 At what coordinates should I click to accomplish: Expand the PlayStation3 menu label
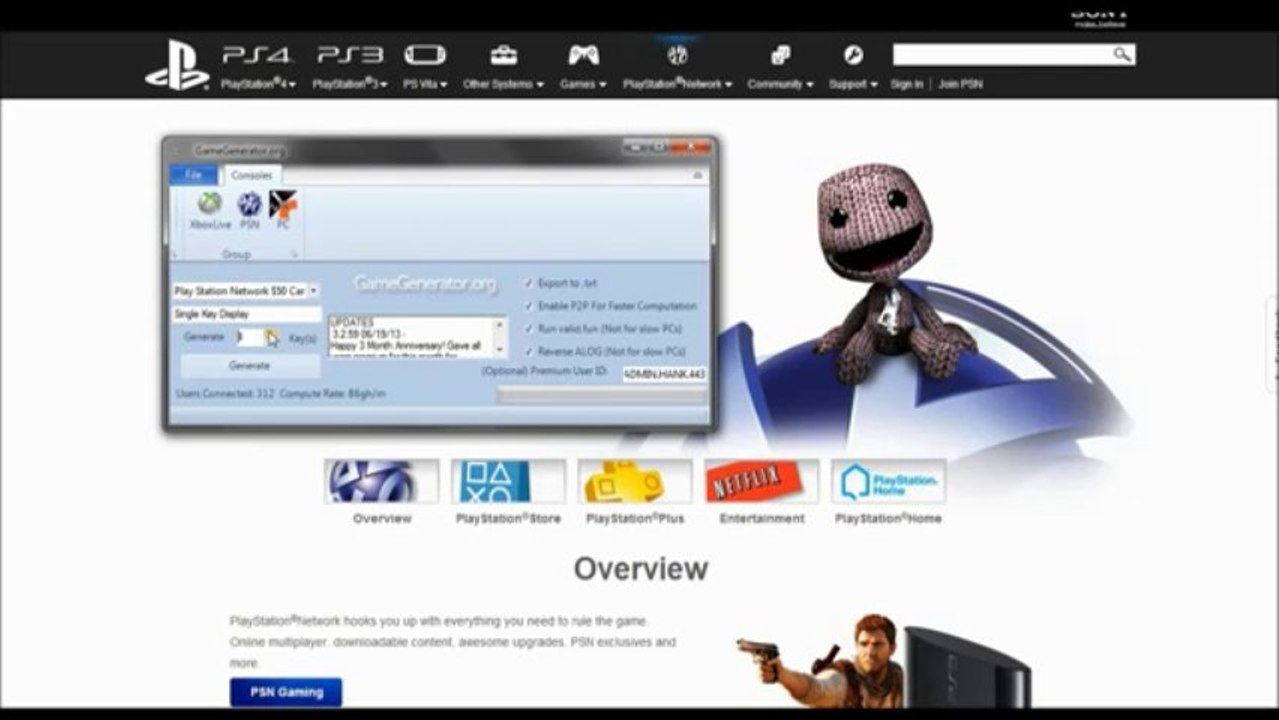coord(350,85)
